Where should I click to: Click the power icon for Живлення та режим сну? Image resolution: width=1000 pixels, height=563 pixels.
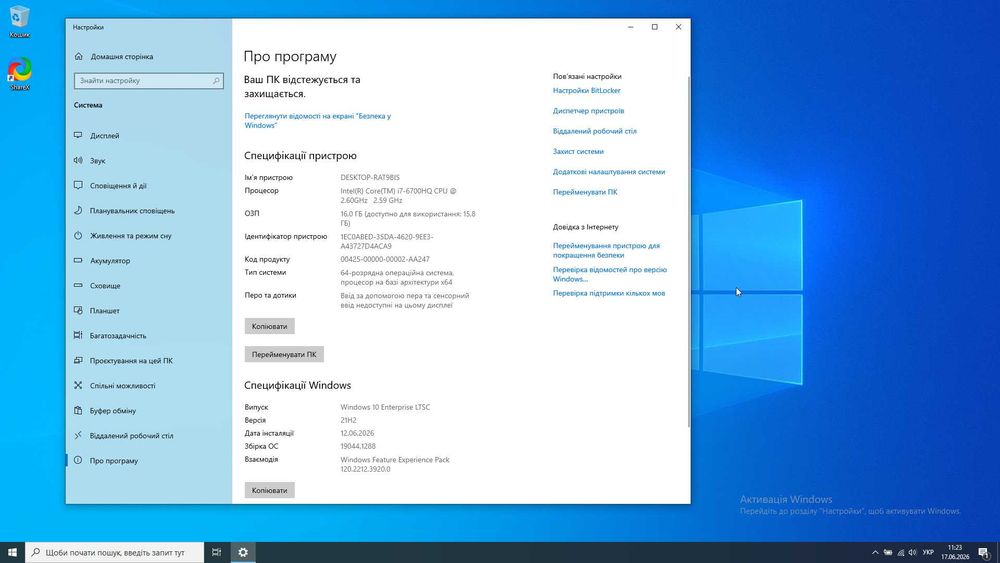pyautogui.click(x=78, y=235)
